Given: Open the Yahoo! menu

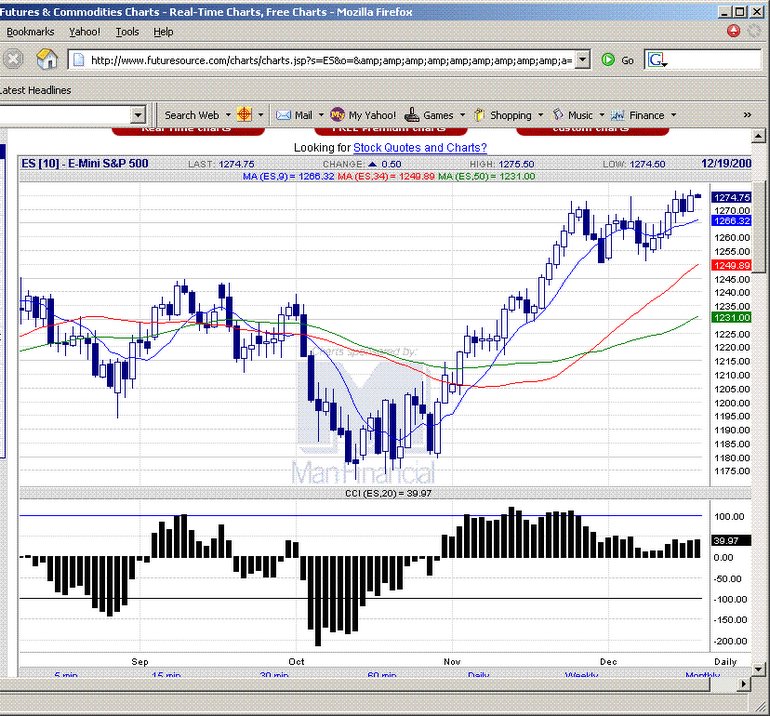Looking at the screenshot, I should 84,31.
